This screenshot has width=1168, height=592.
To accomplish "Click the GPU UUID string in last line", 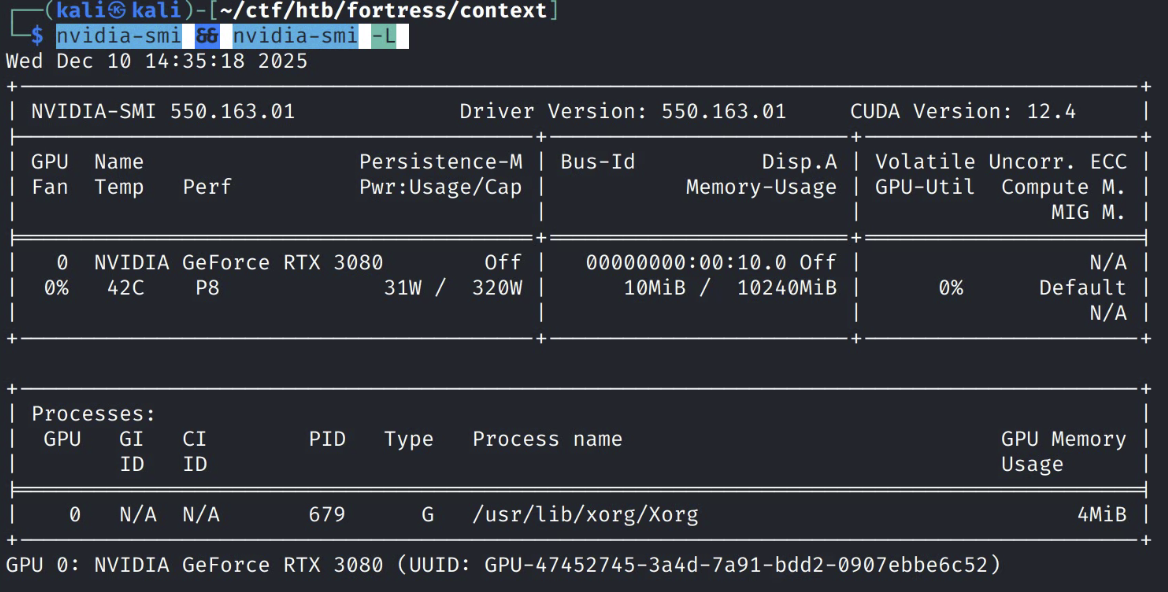I will [736, 565].
